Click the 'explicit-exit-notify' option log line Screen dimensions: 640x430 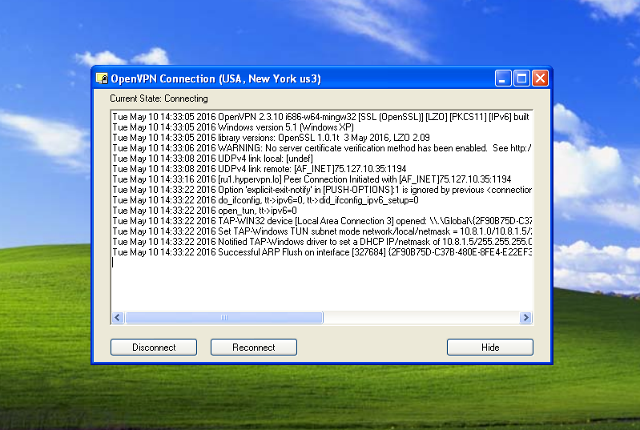click(x=322, y=190)
